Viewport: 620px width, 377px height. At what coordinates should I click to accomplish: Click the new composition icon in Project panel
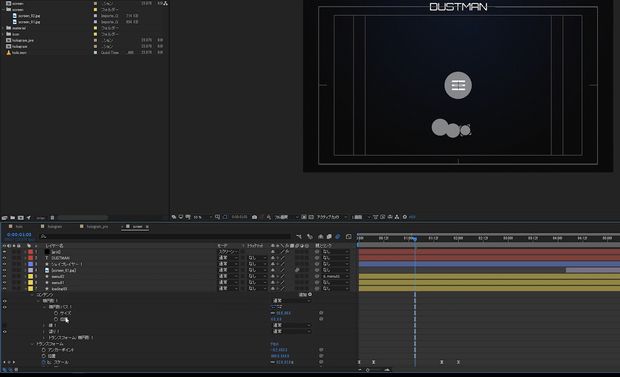21,218
